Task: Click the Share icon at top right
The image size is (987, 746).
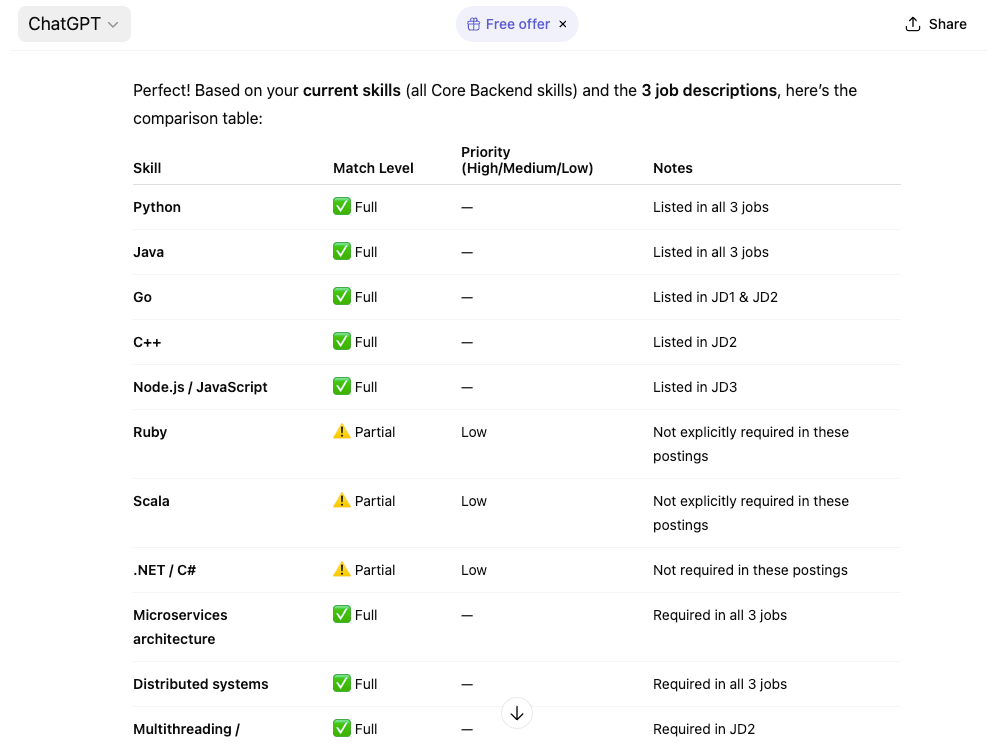Action: pos(911,23)
